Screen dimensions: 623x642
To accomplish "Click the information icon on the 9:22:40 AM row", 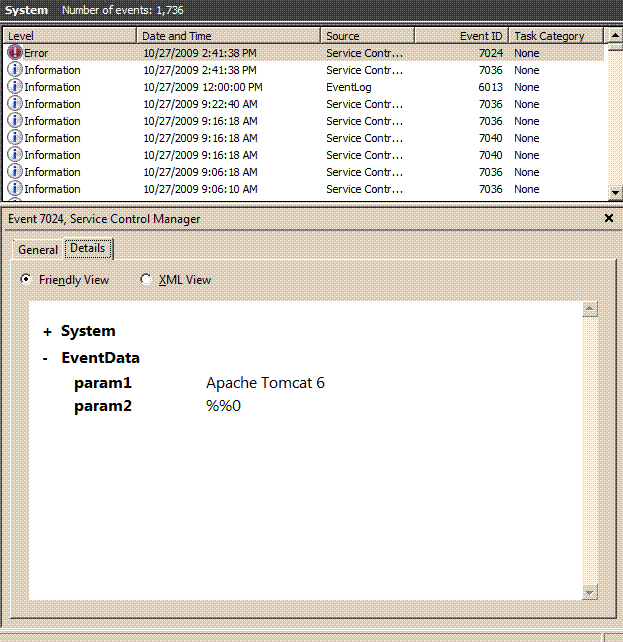I will coord(15,104).
